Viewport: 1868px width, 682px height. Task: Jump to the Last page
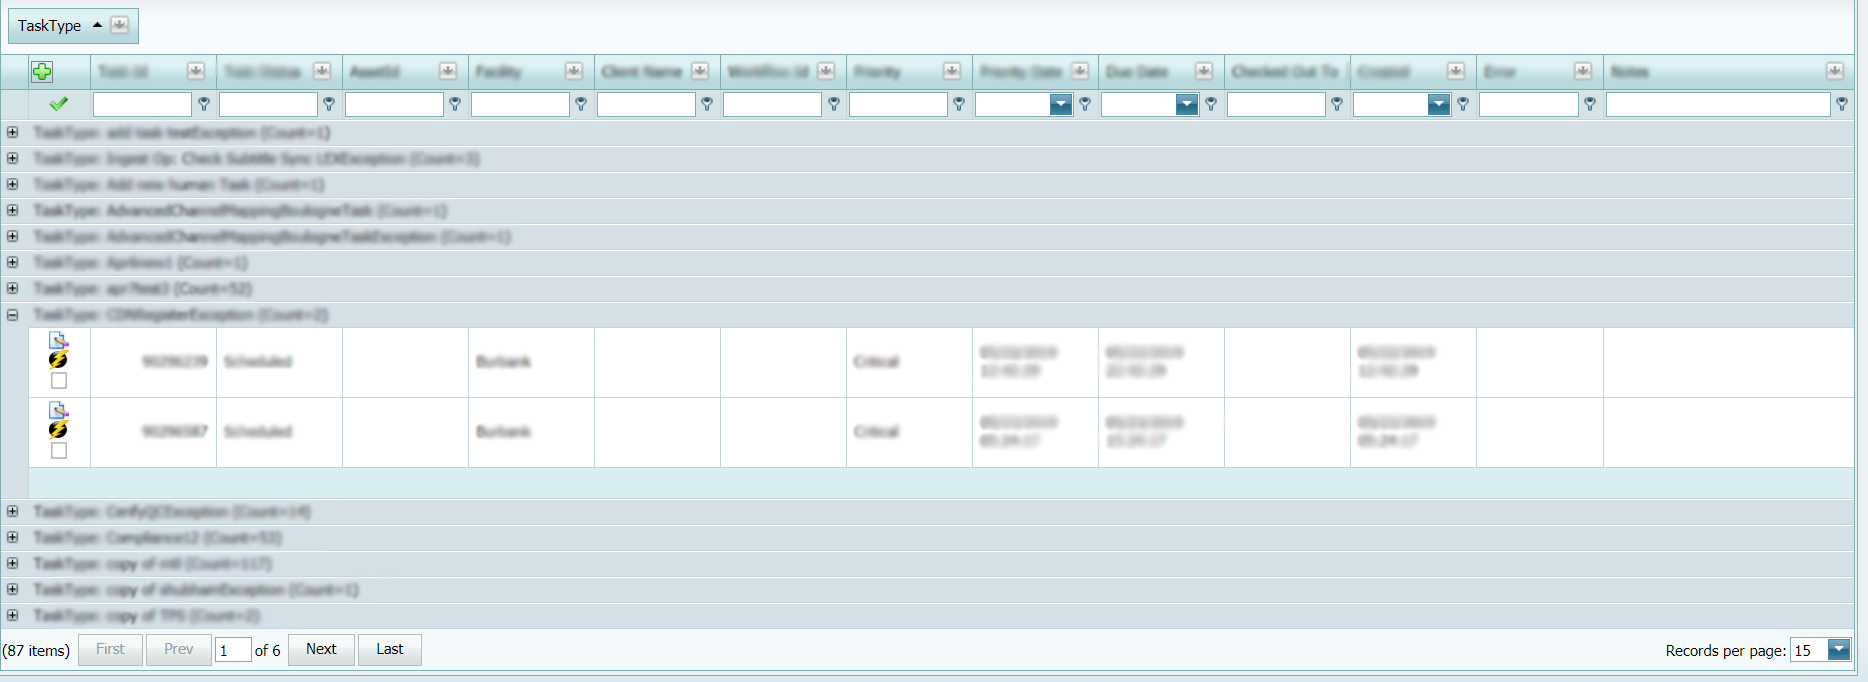(x=389, y=650)
